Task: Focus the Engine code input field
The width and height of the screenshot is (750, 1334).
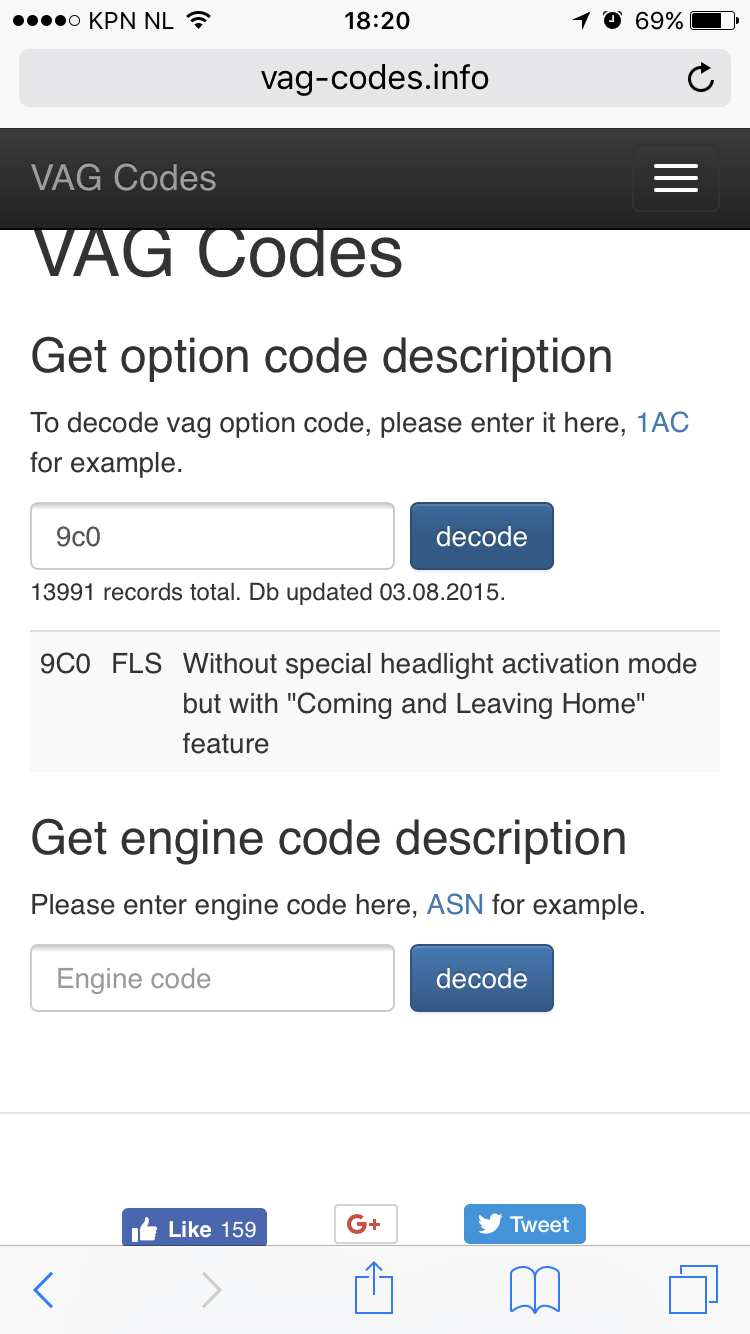Action: 213,978
